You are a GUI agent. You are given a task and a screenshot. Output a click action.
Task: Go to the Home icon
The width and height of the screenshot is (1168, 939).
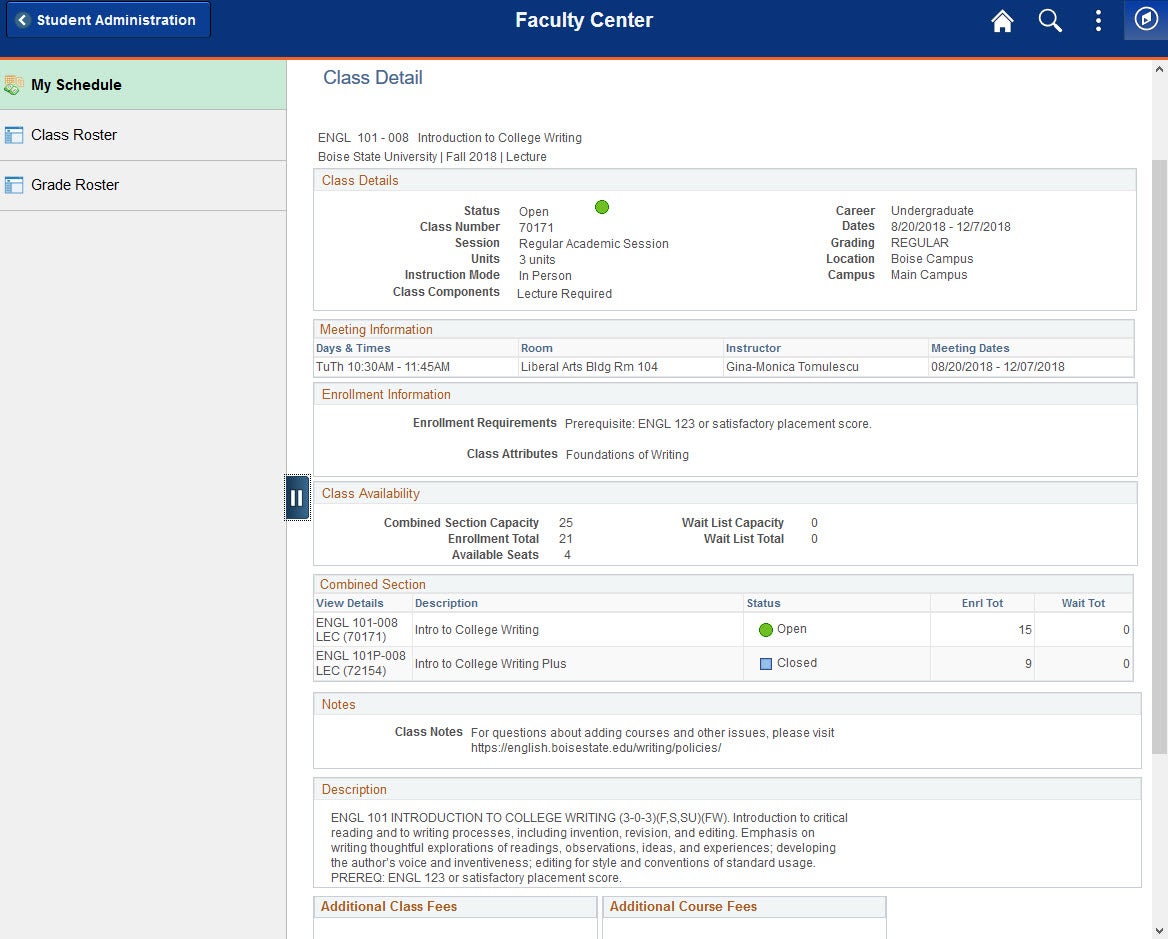[x=1002, y=21]
